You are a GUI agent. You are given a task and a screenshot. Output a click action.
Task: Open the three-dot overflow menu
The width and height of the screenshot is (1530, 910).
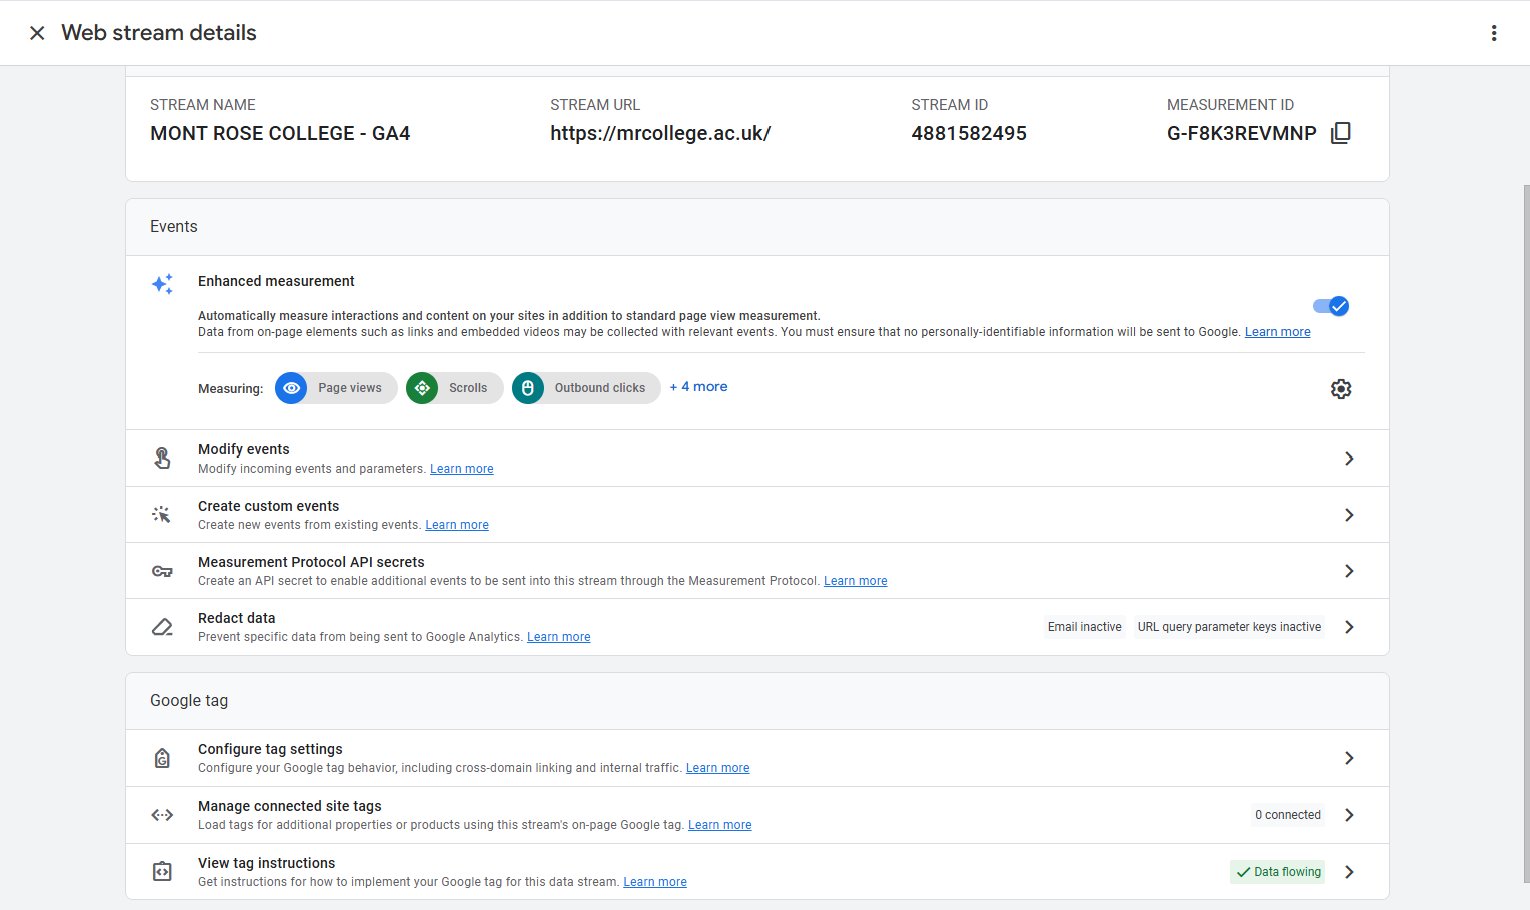pos(1493,32)
